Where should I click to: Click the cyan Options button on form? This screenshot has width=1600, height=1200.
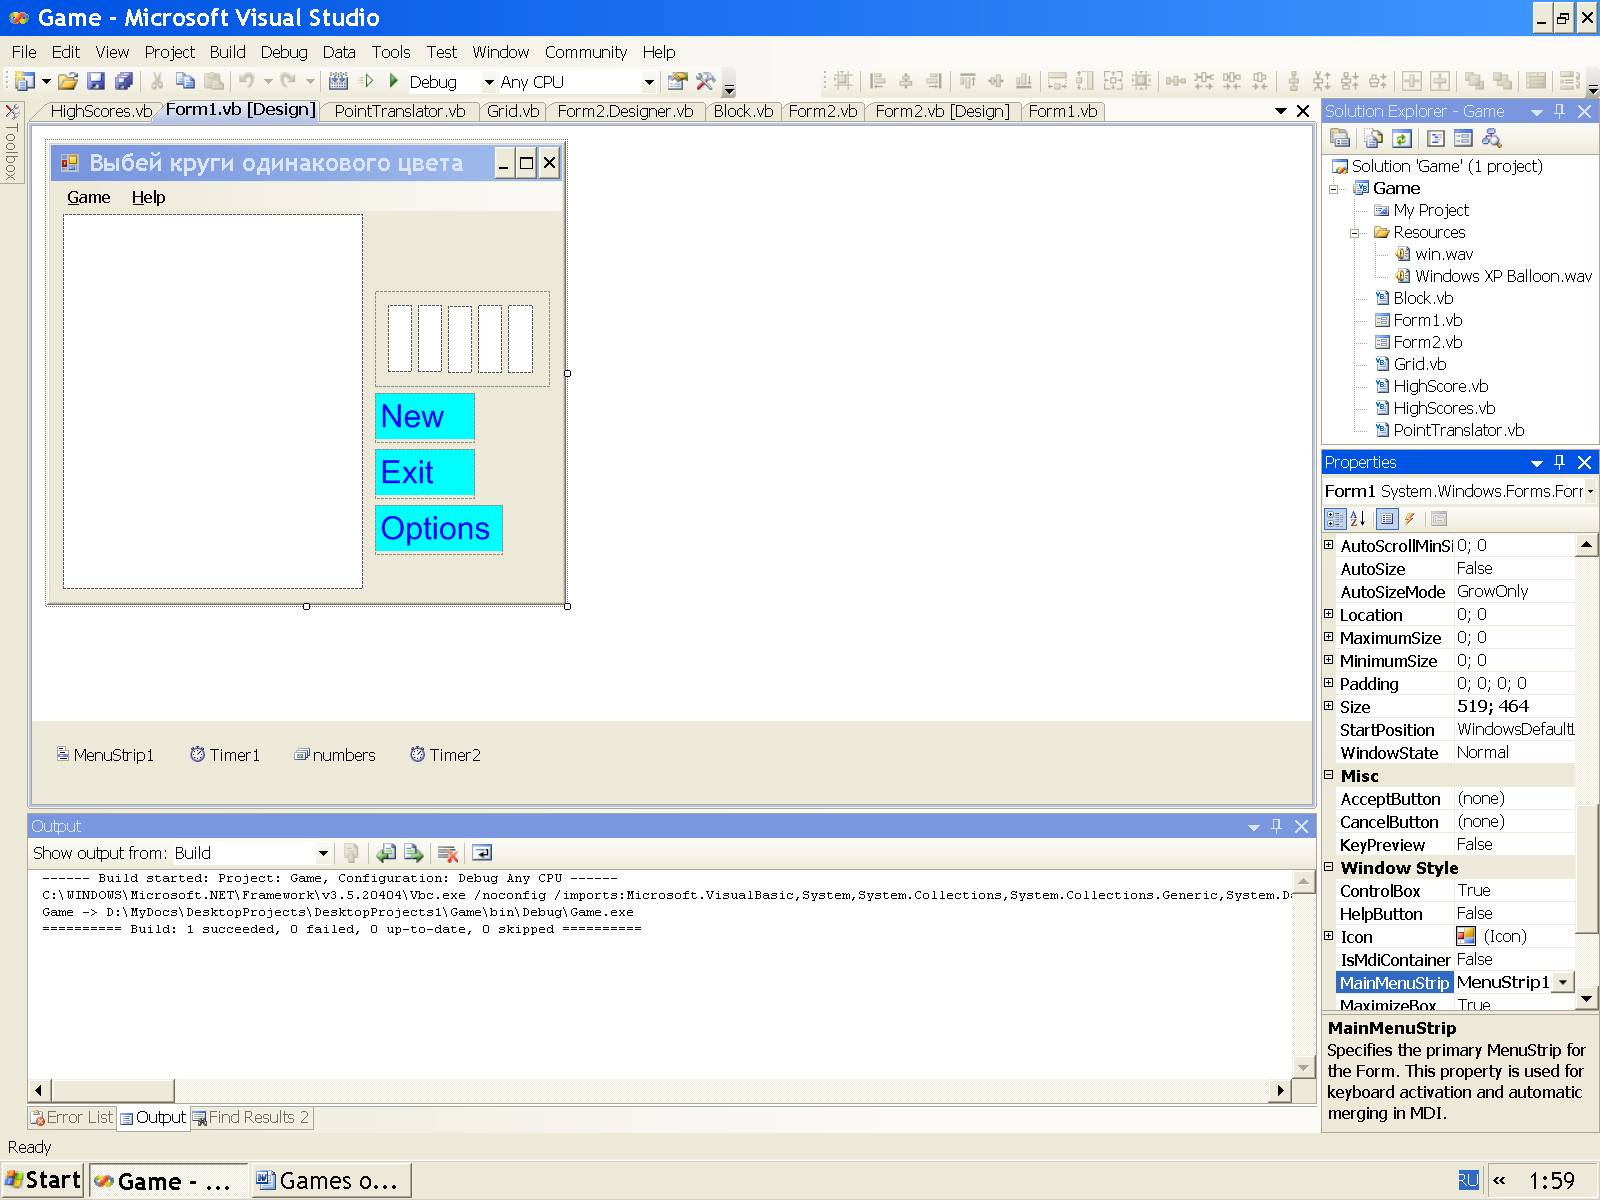(x=438, y=529)
